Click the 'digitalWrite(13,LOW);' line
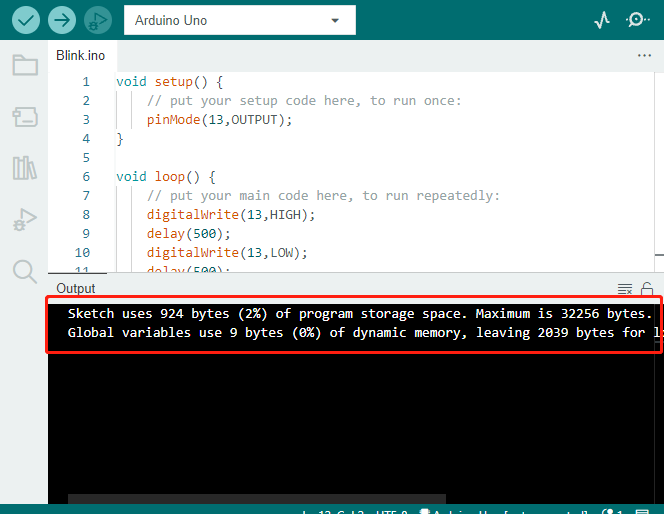The height and width of the screenshot is (514, 664). (227, 253)
